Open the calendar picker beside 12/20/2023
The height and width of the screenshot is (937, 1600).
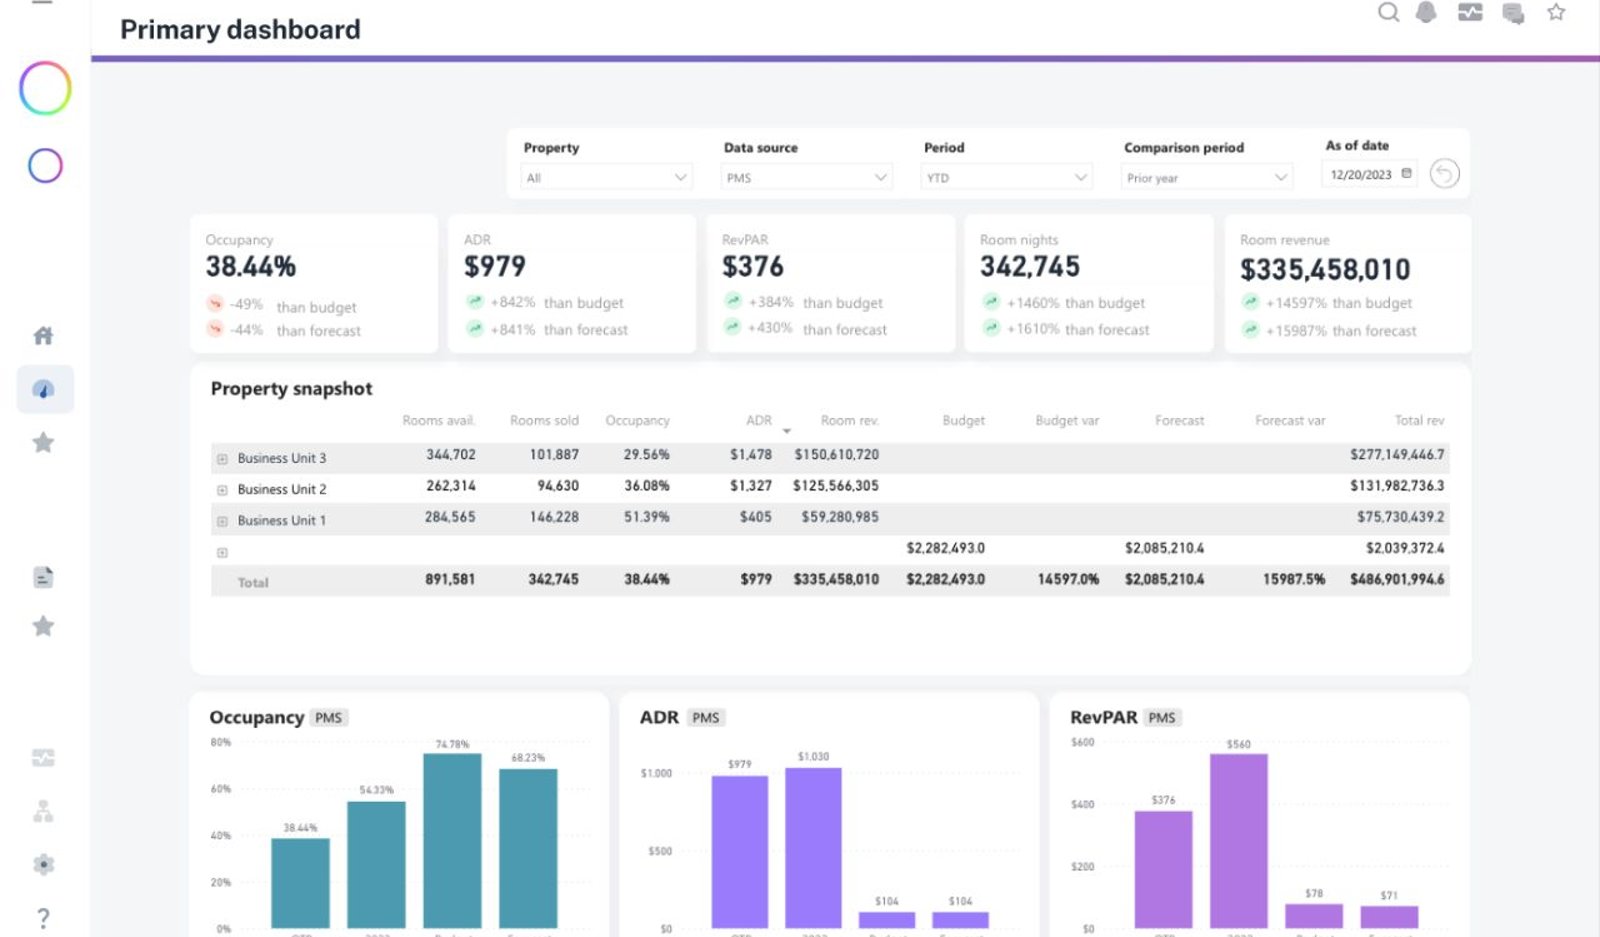pos(1406,173)
